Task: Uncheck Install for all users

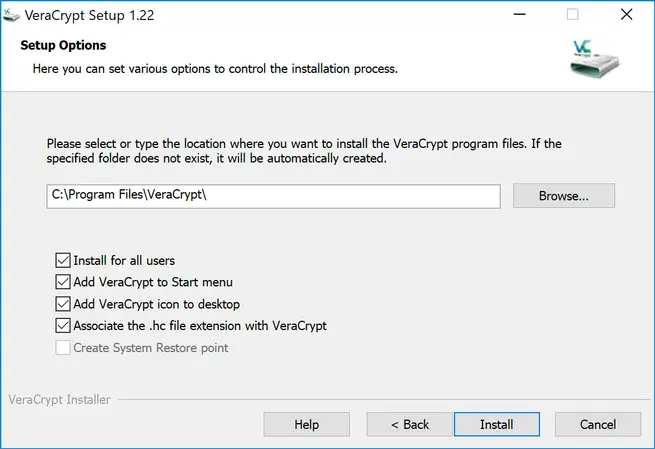Action: 64,260
